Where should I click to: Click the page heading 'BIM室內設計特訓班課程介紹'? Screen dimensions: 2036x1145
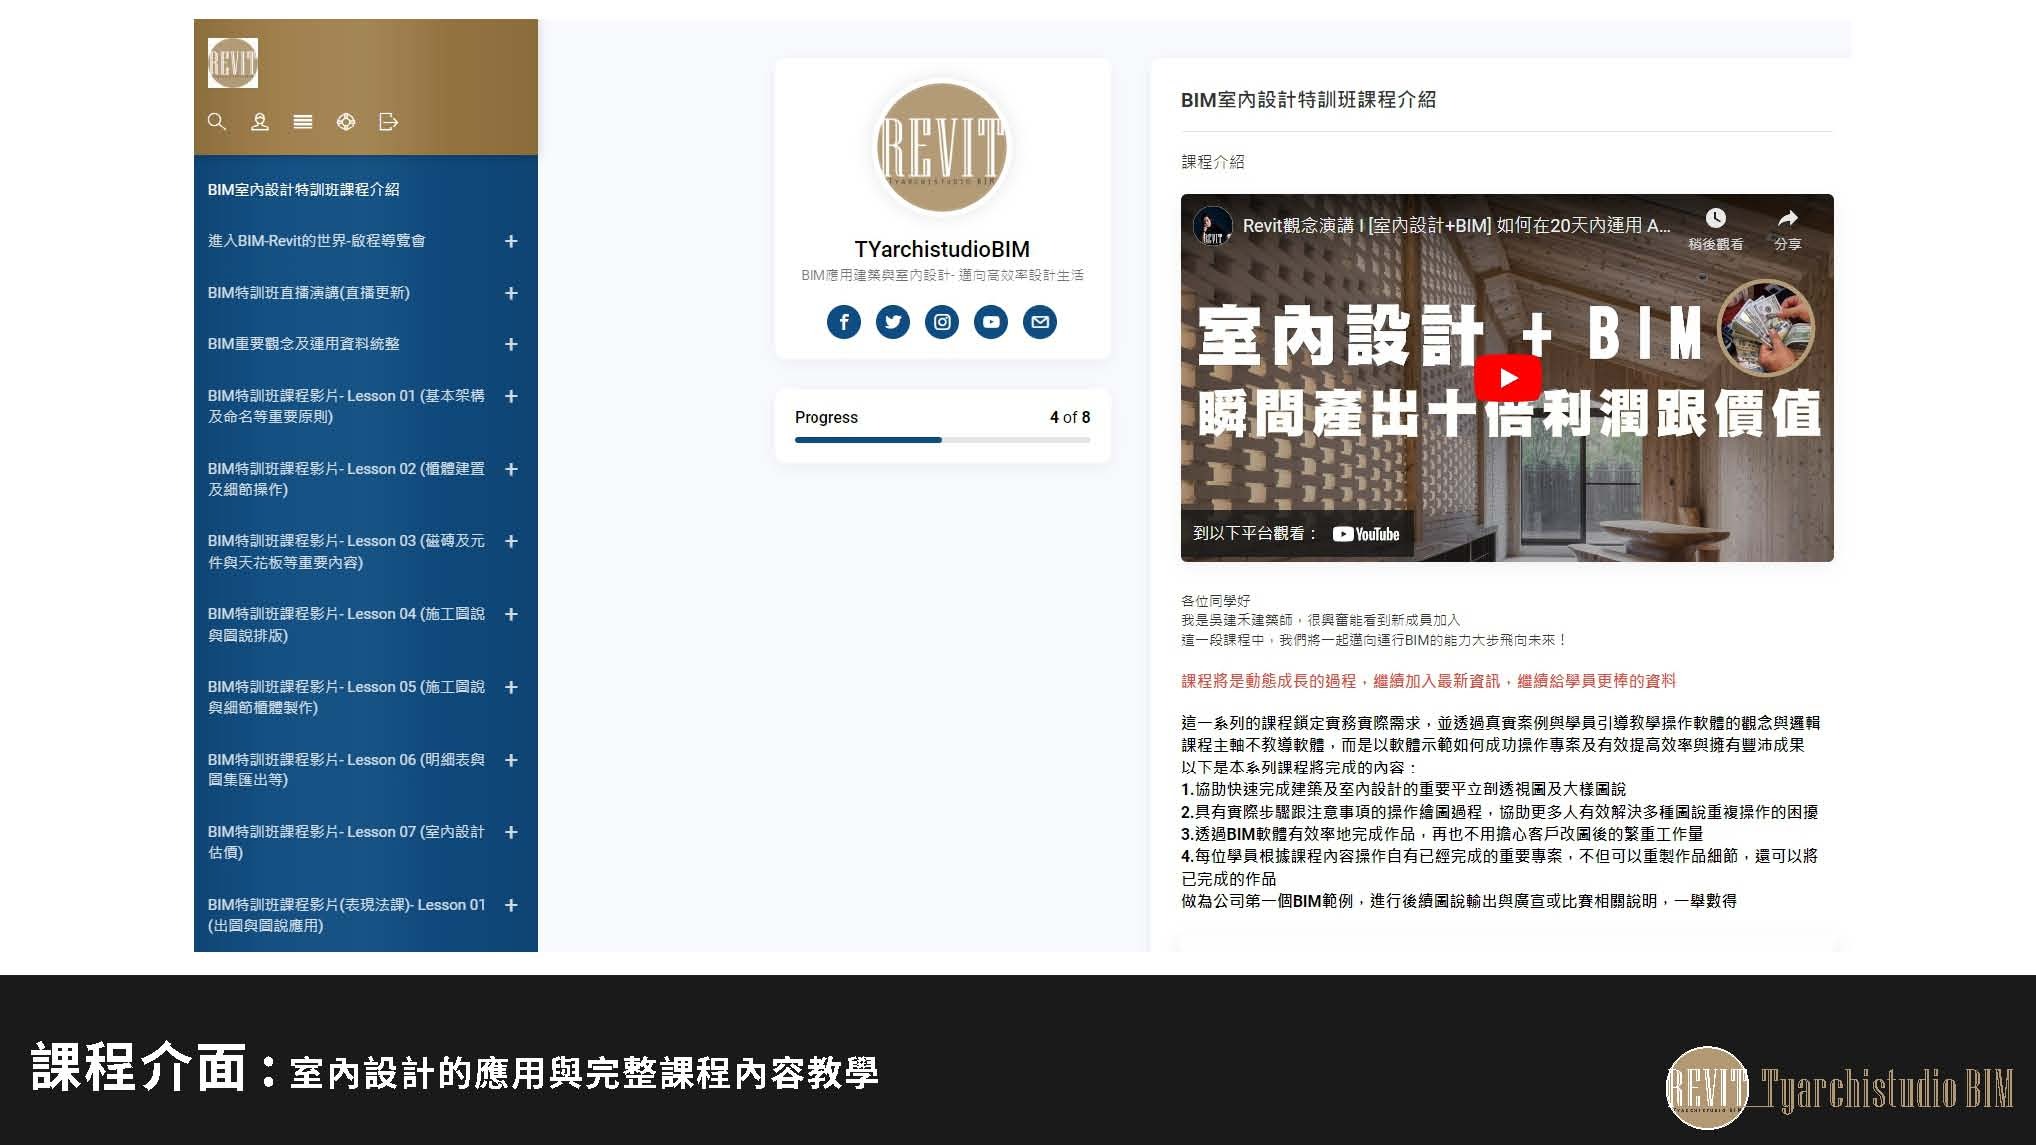pyautogui.click(x=1308, y=100)
